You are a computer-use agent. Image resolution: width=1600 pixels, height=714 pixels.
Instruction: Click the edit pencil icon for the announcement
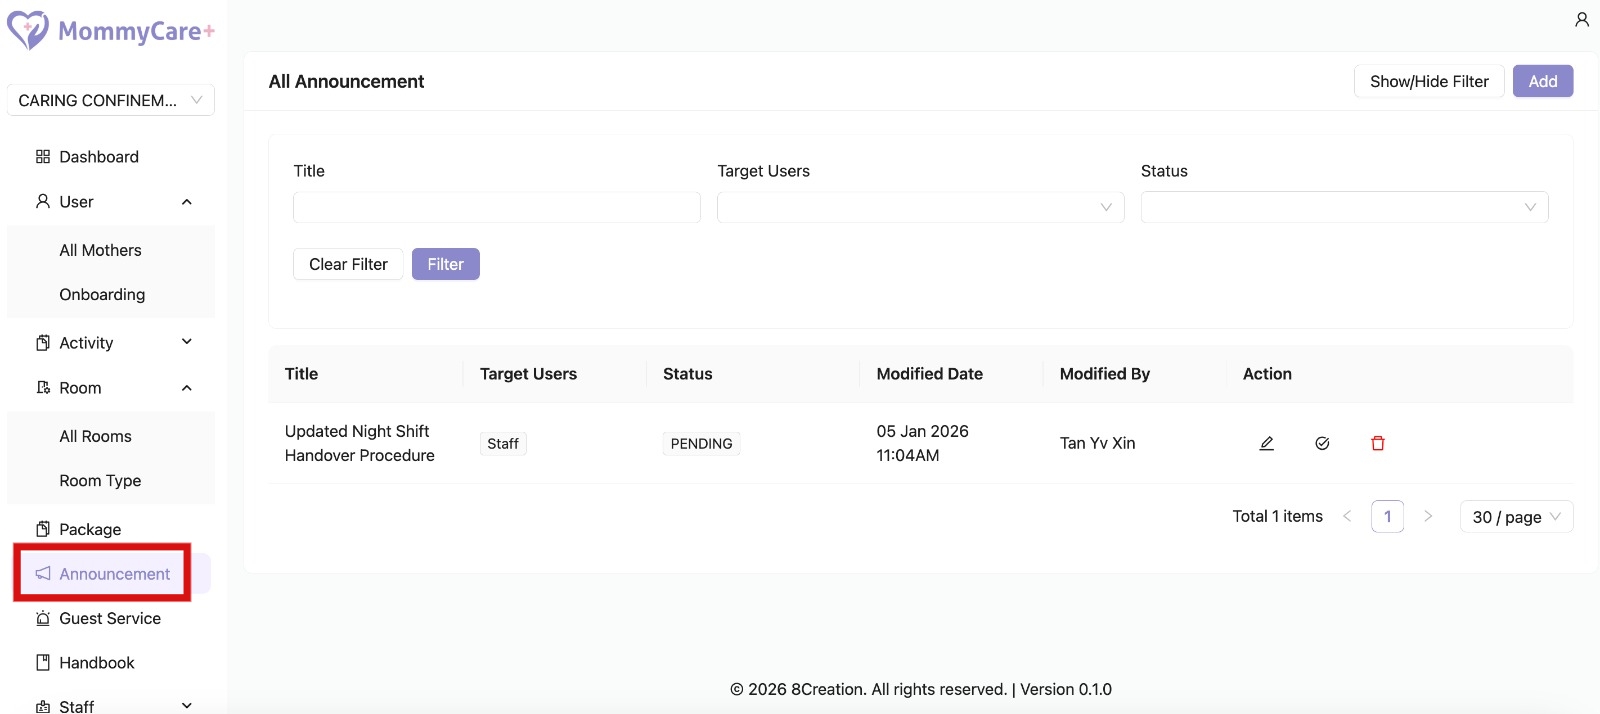(x=1266, y=443)
